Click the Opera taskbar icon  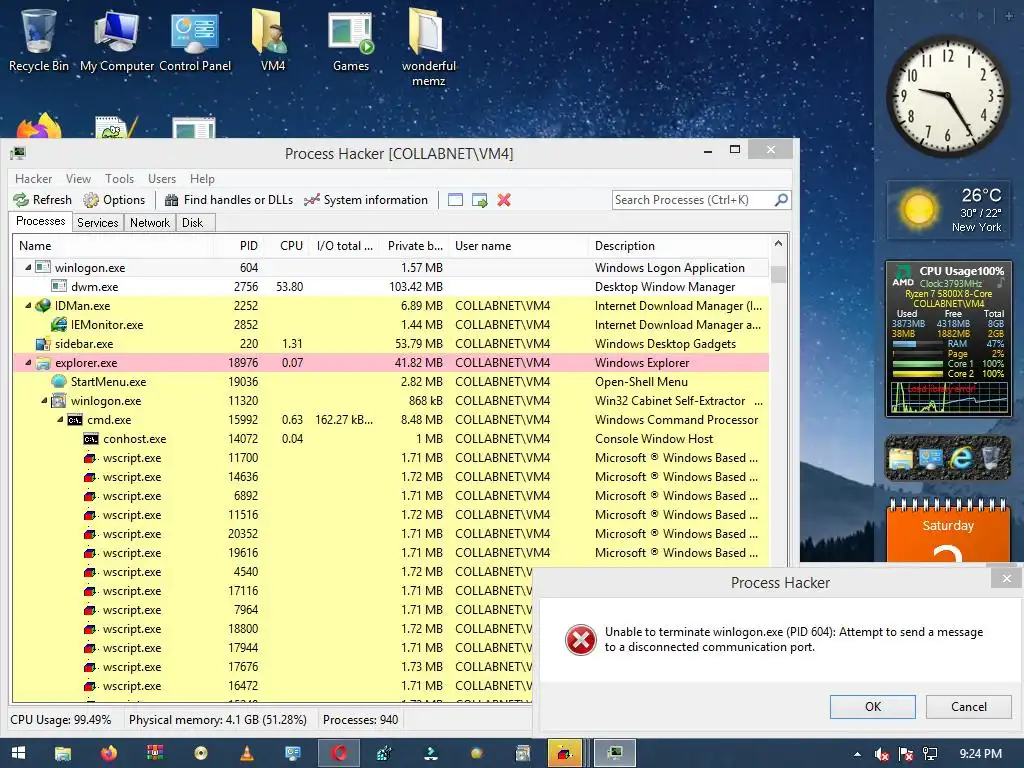338,753
